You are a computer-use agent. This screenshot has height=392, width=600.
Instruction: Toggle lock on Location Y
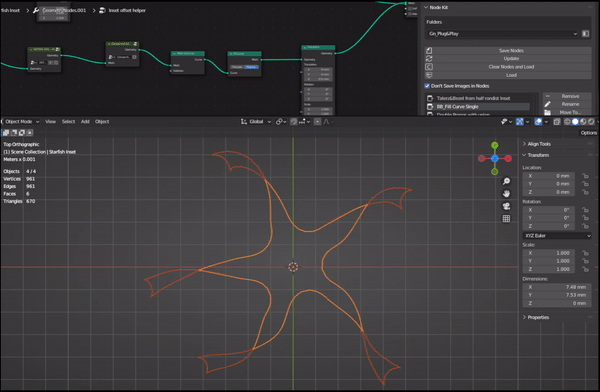pyautogui.click(x=585, y=184)
